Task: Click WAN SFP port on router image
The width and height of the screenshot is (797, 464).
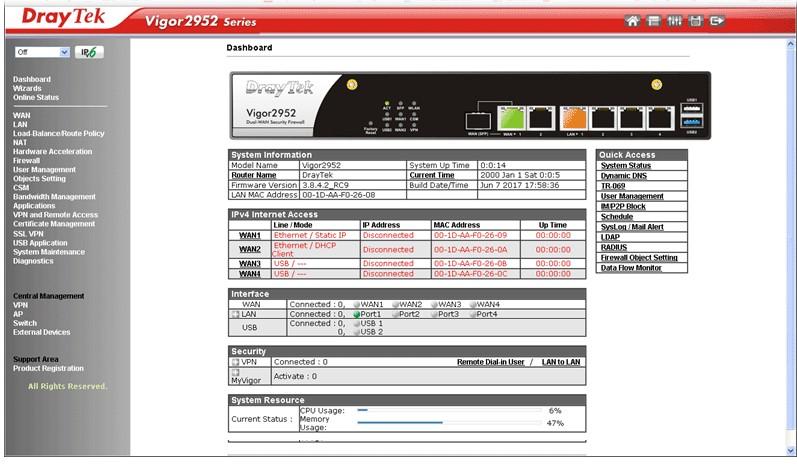Action: 478,121
